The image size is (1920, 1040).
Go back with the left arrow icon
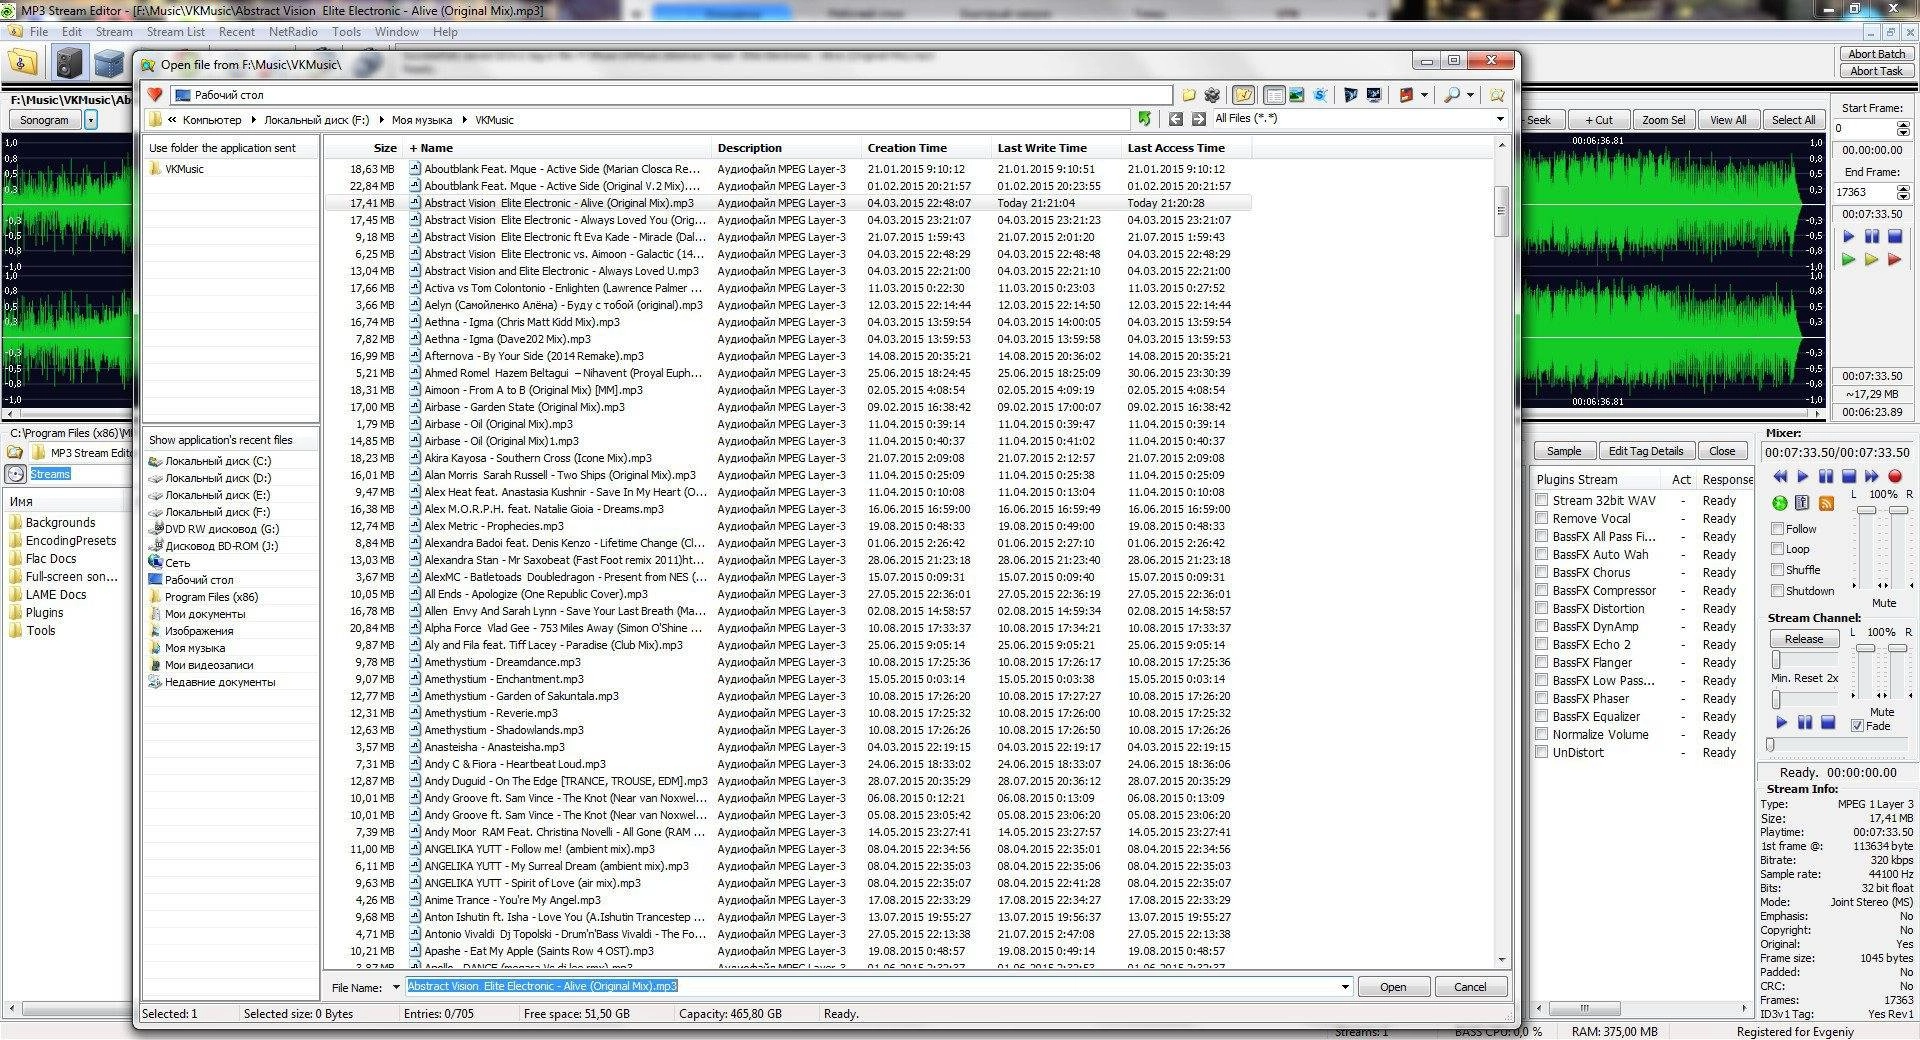(1176, 119)
